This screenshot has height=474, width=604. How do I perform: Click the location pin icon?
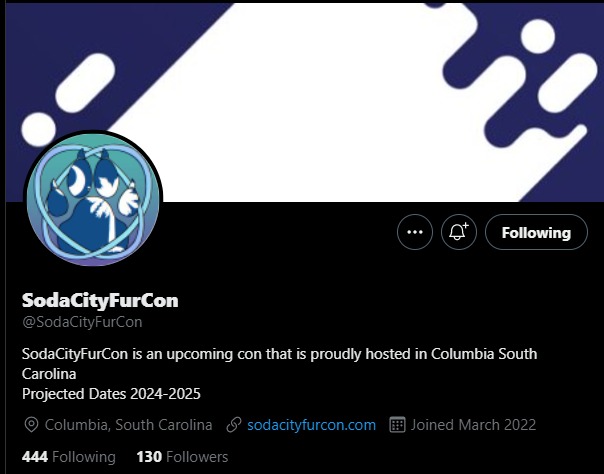tap(31, 425)
